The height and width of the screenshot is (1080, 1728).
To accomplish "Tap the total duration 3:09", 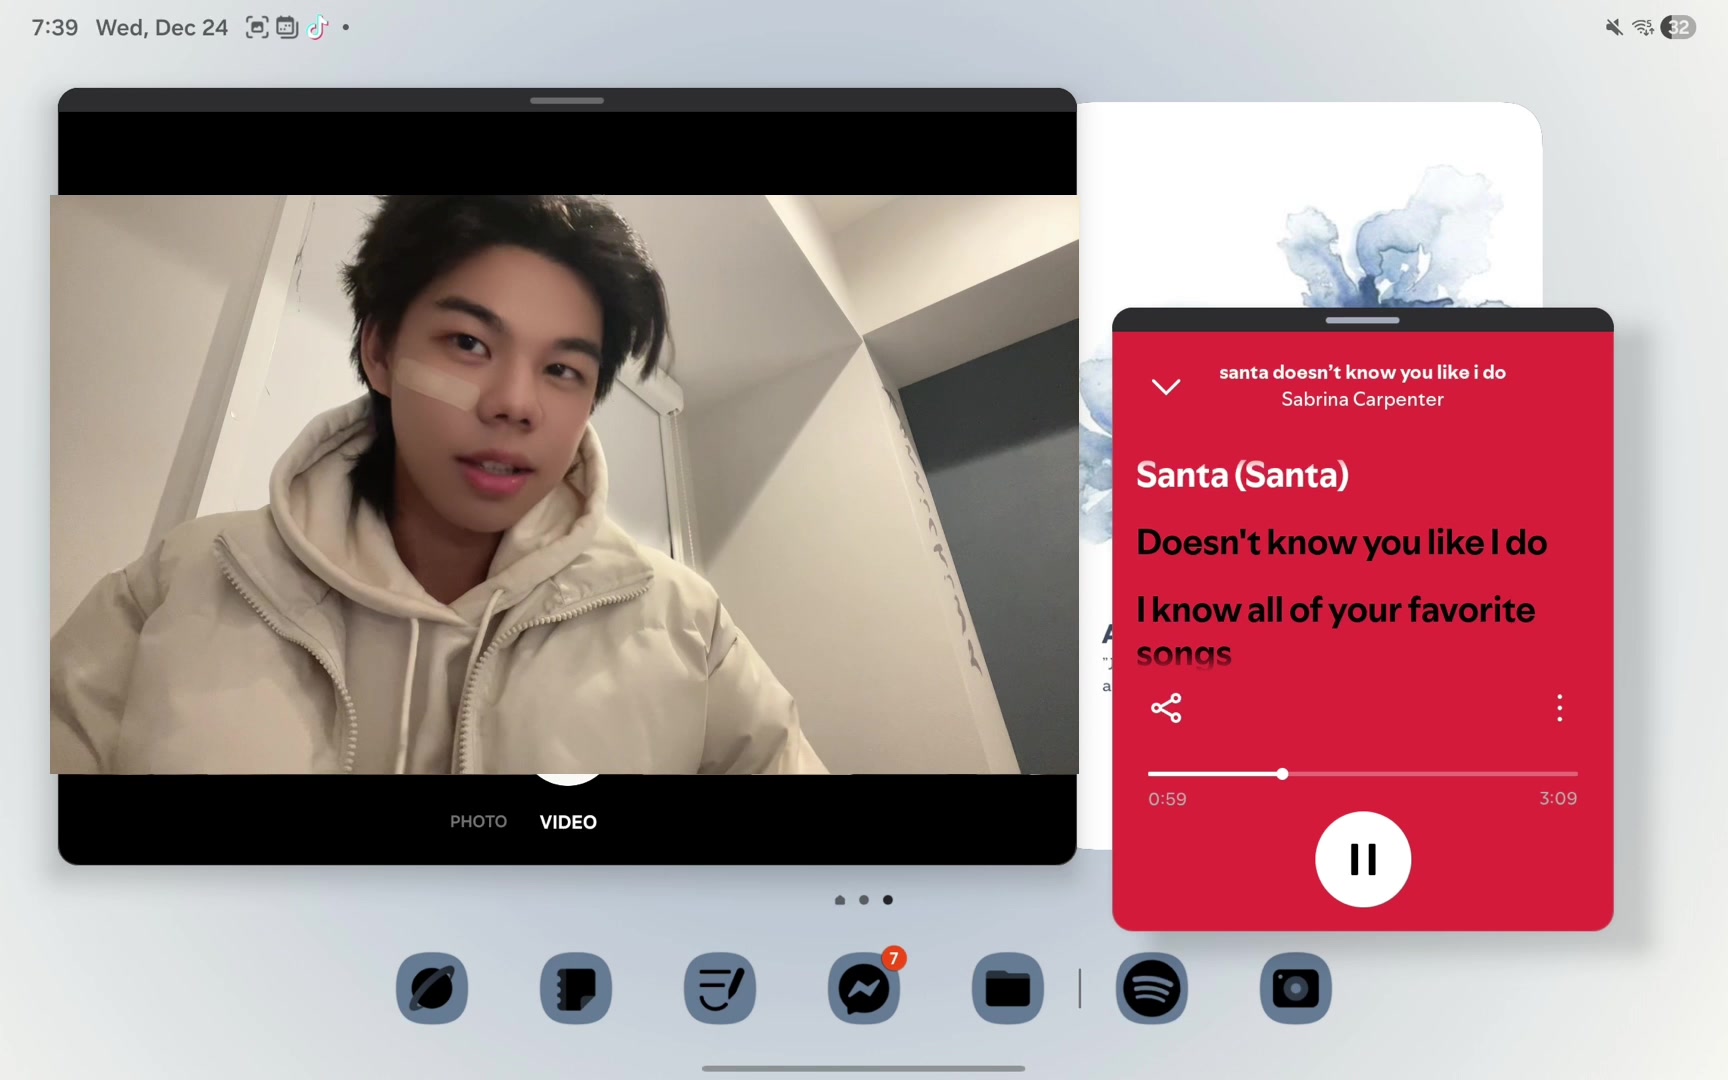I will [1558, 798].
